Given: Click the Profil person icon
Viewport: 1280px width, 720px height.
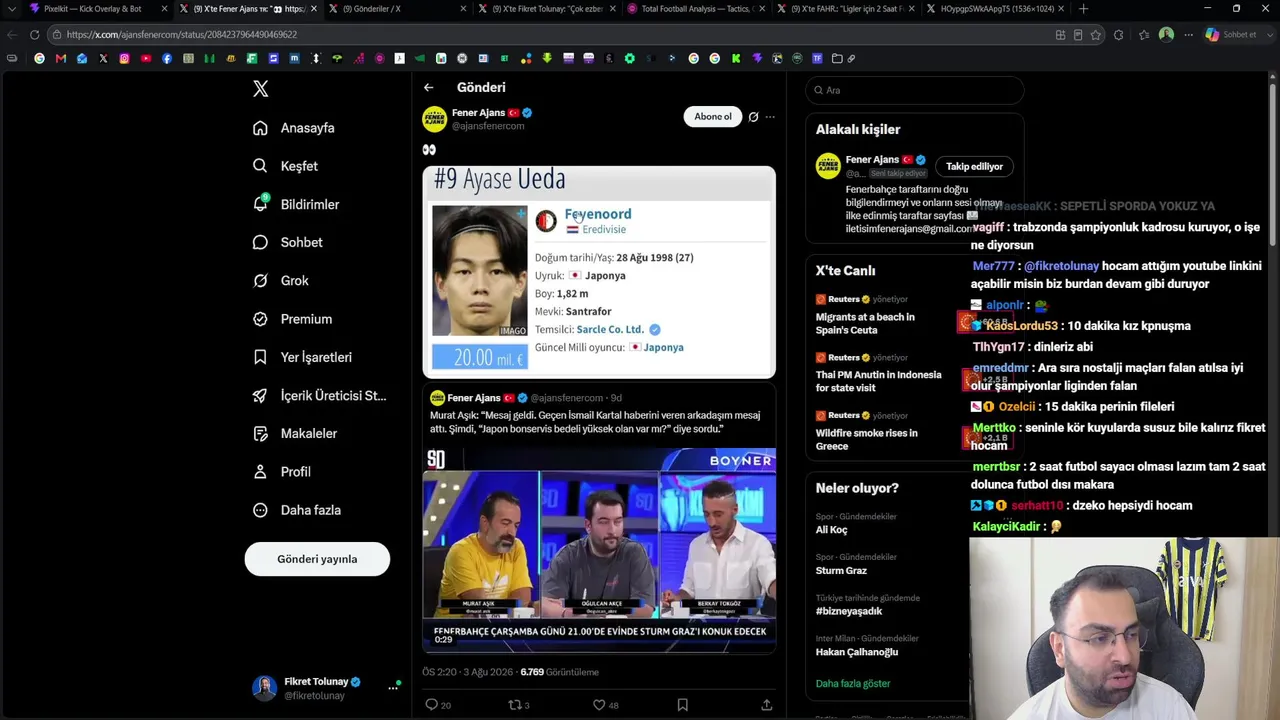Looking at the screenshot, I should pos(260,471).
